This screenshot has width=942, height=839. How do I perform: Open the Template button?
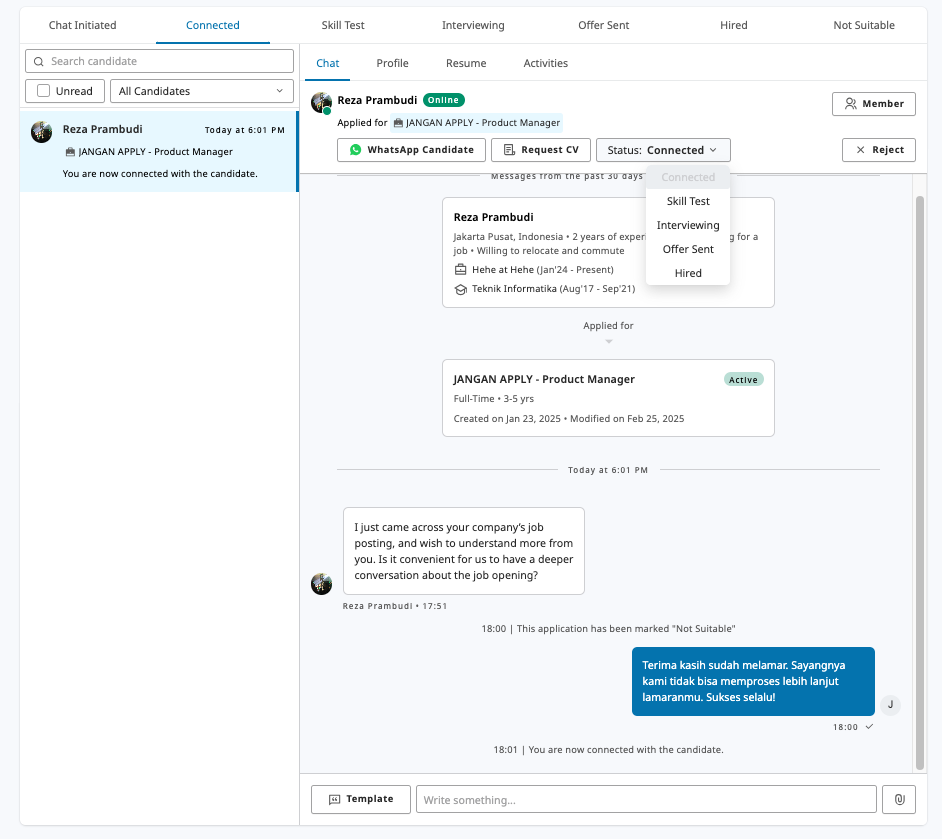(361, 799)
